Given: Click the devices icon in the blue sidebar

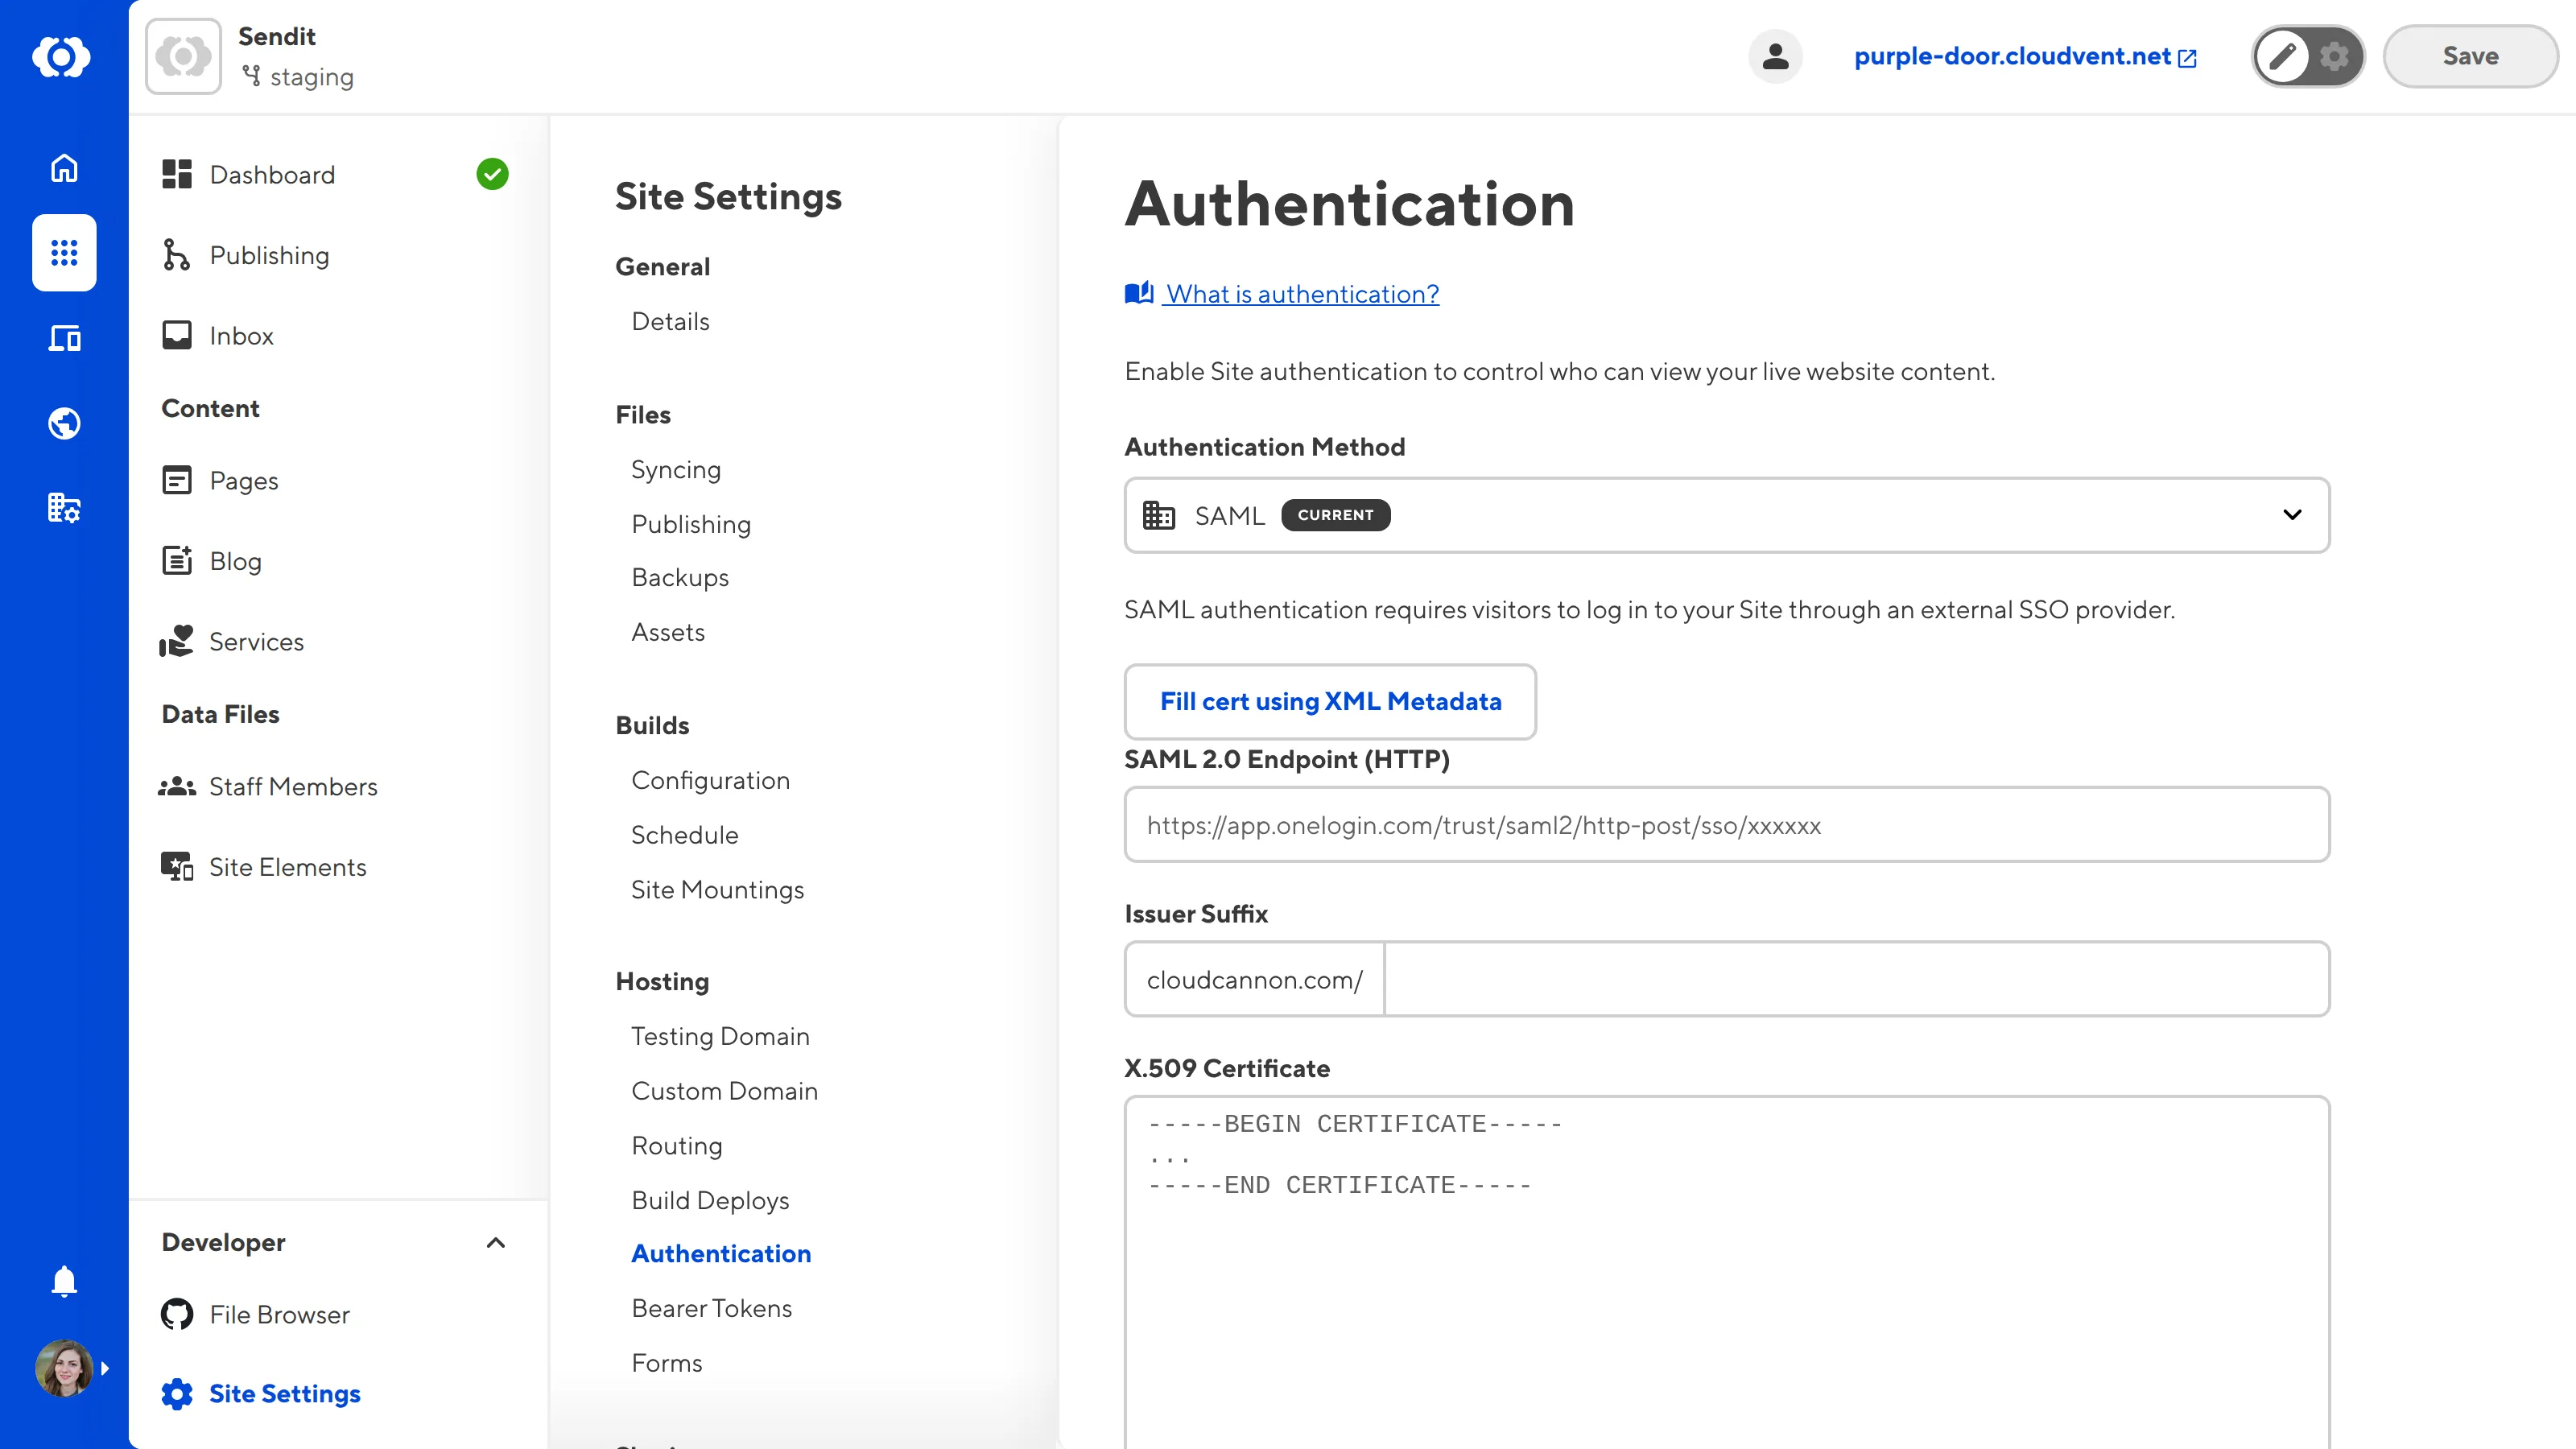Looking at the screenshot, I should 63,338.
